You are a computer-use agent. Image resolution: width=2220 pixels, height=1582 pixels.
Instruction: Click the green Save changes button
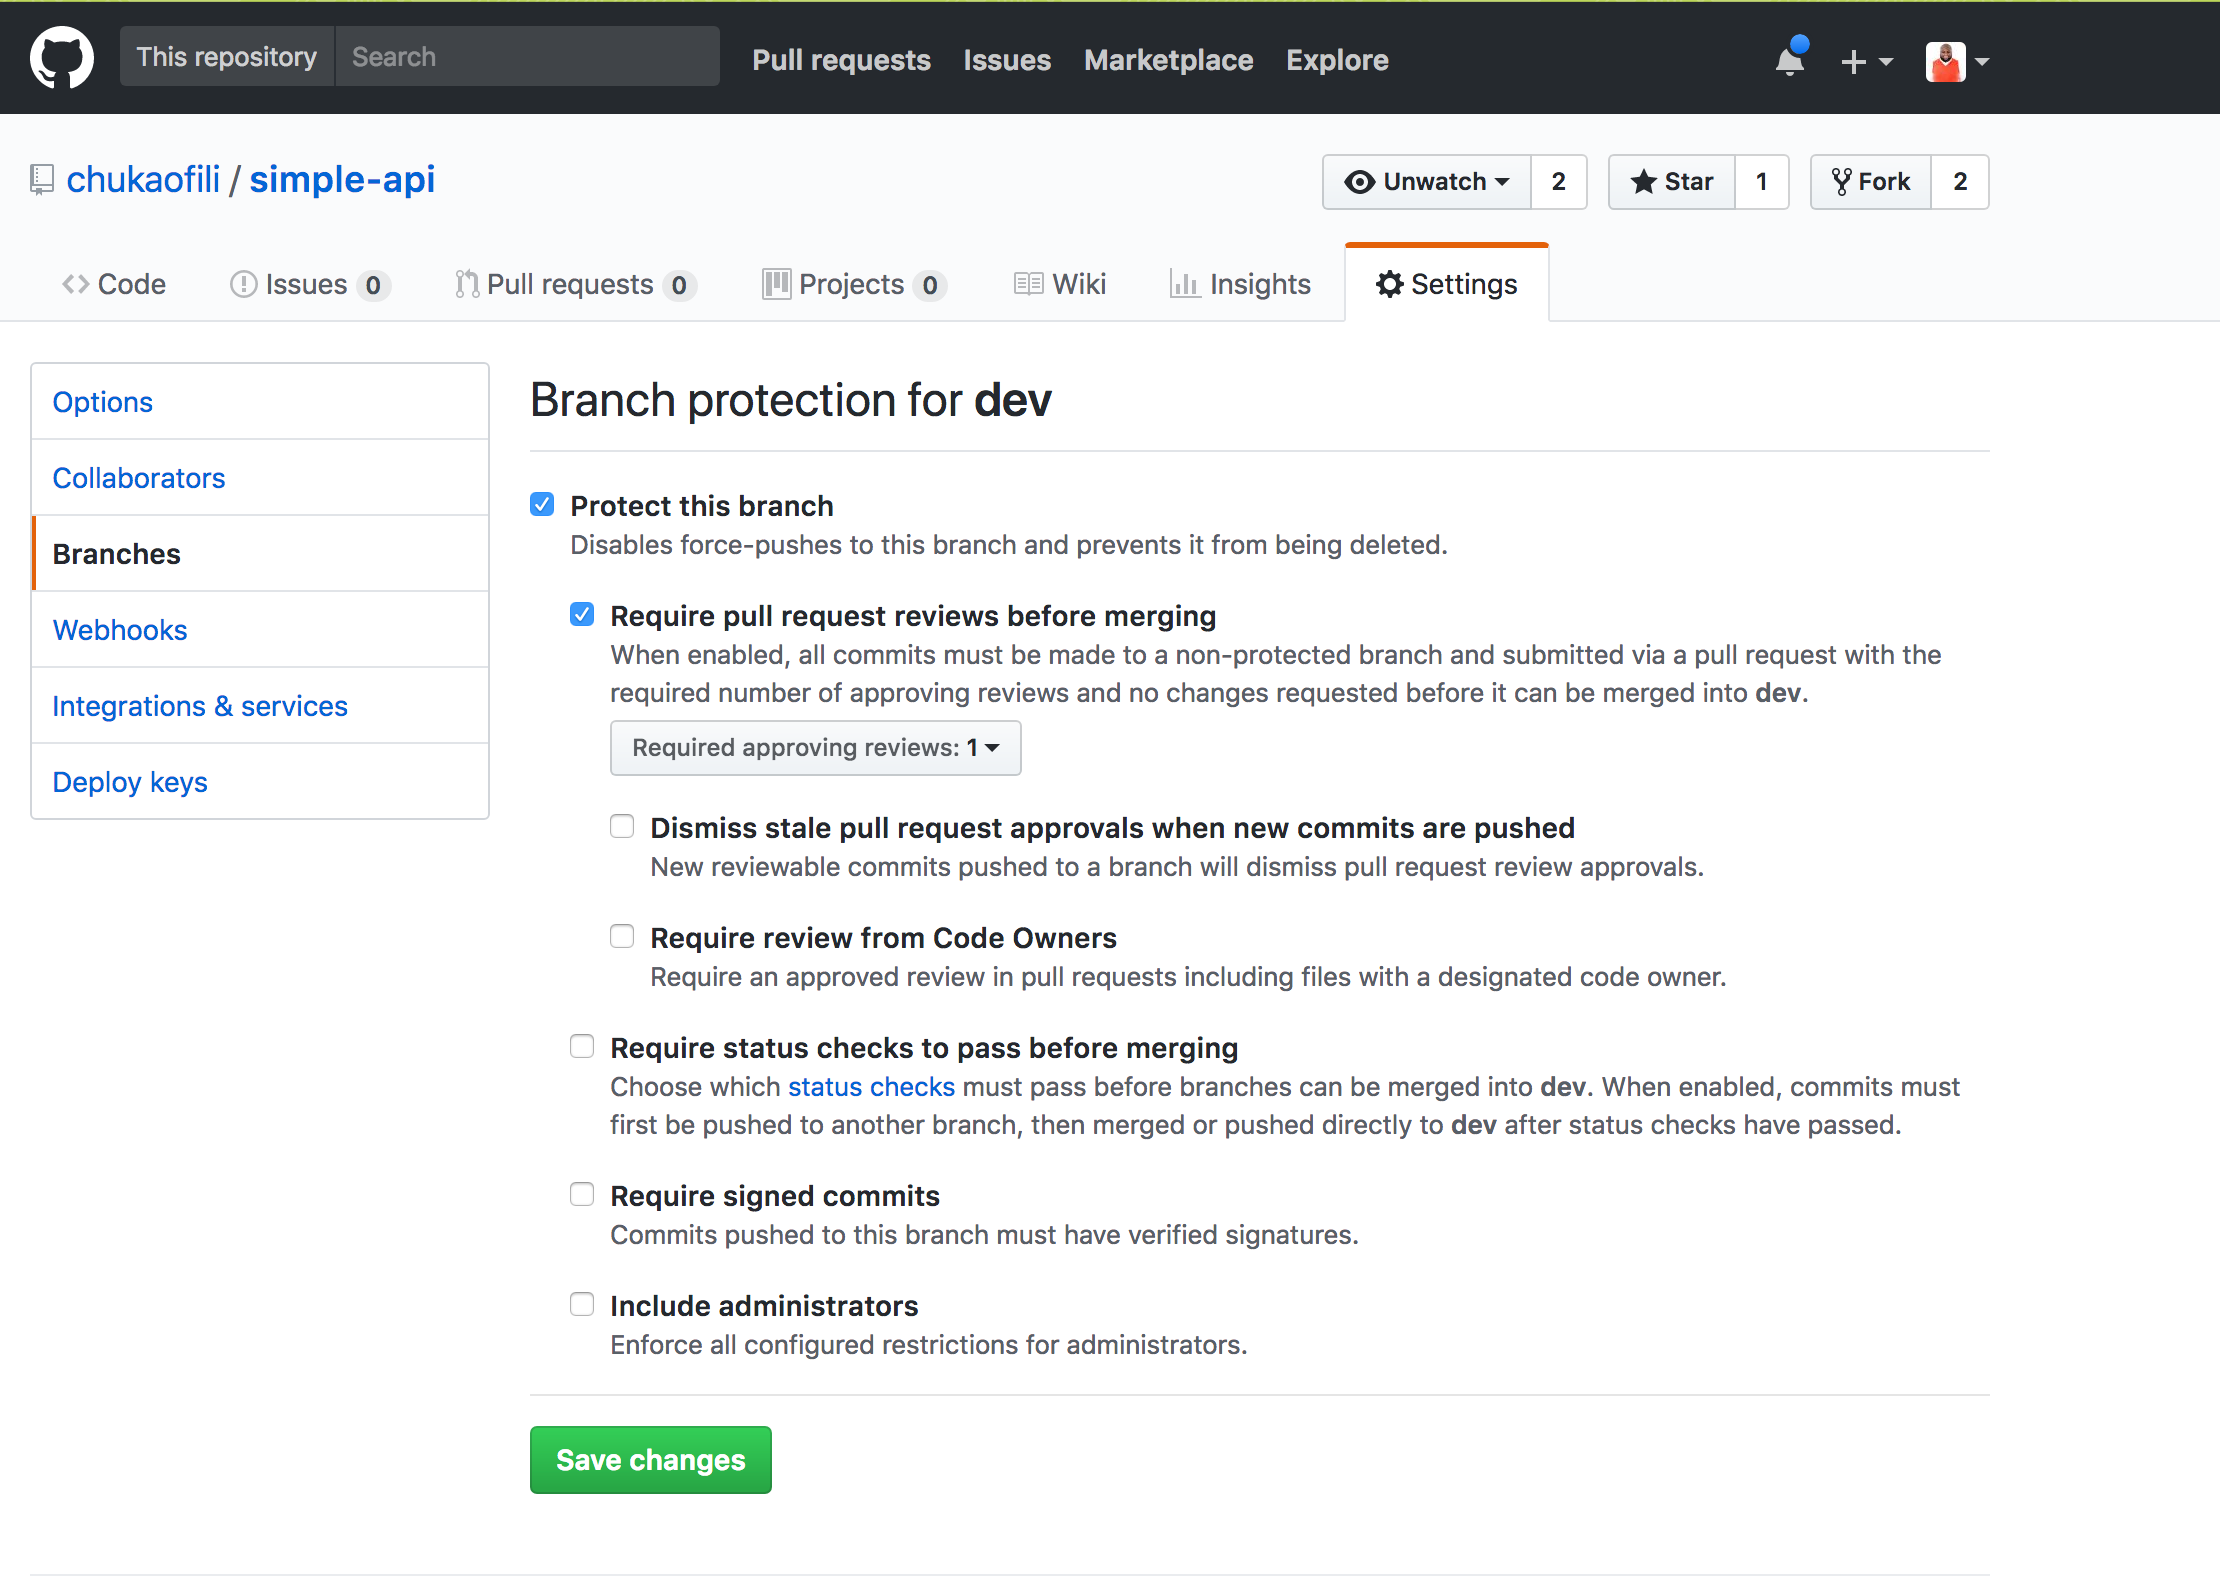pos(650,1460)
